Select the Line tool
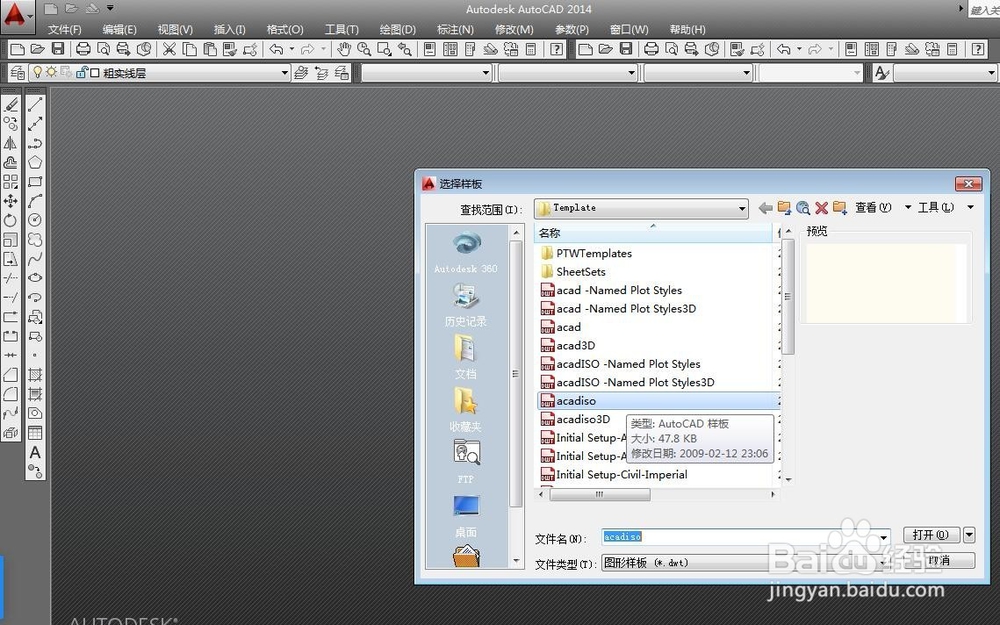The height and width of the screenshot is (625, 1000). point(35,104)
